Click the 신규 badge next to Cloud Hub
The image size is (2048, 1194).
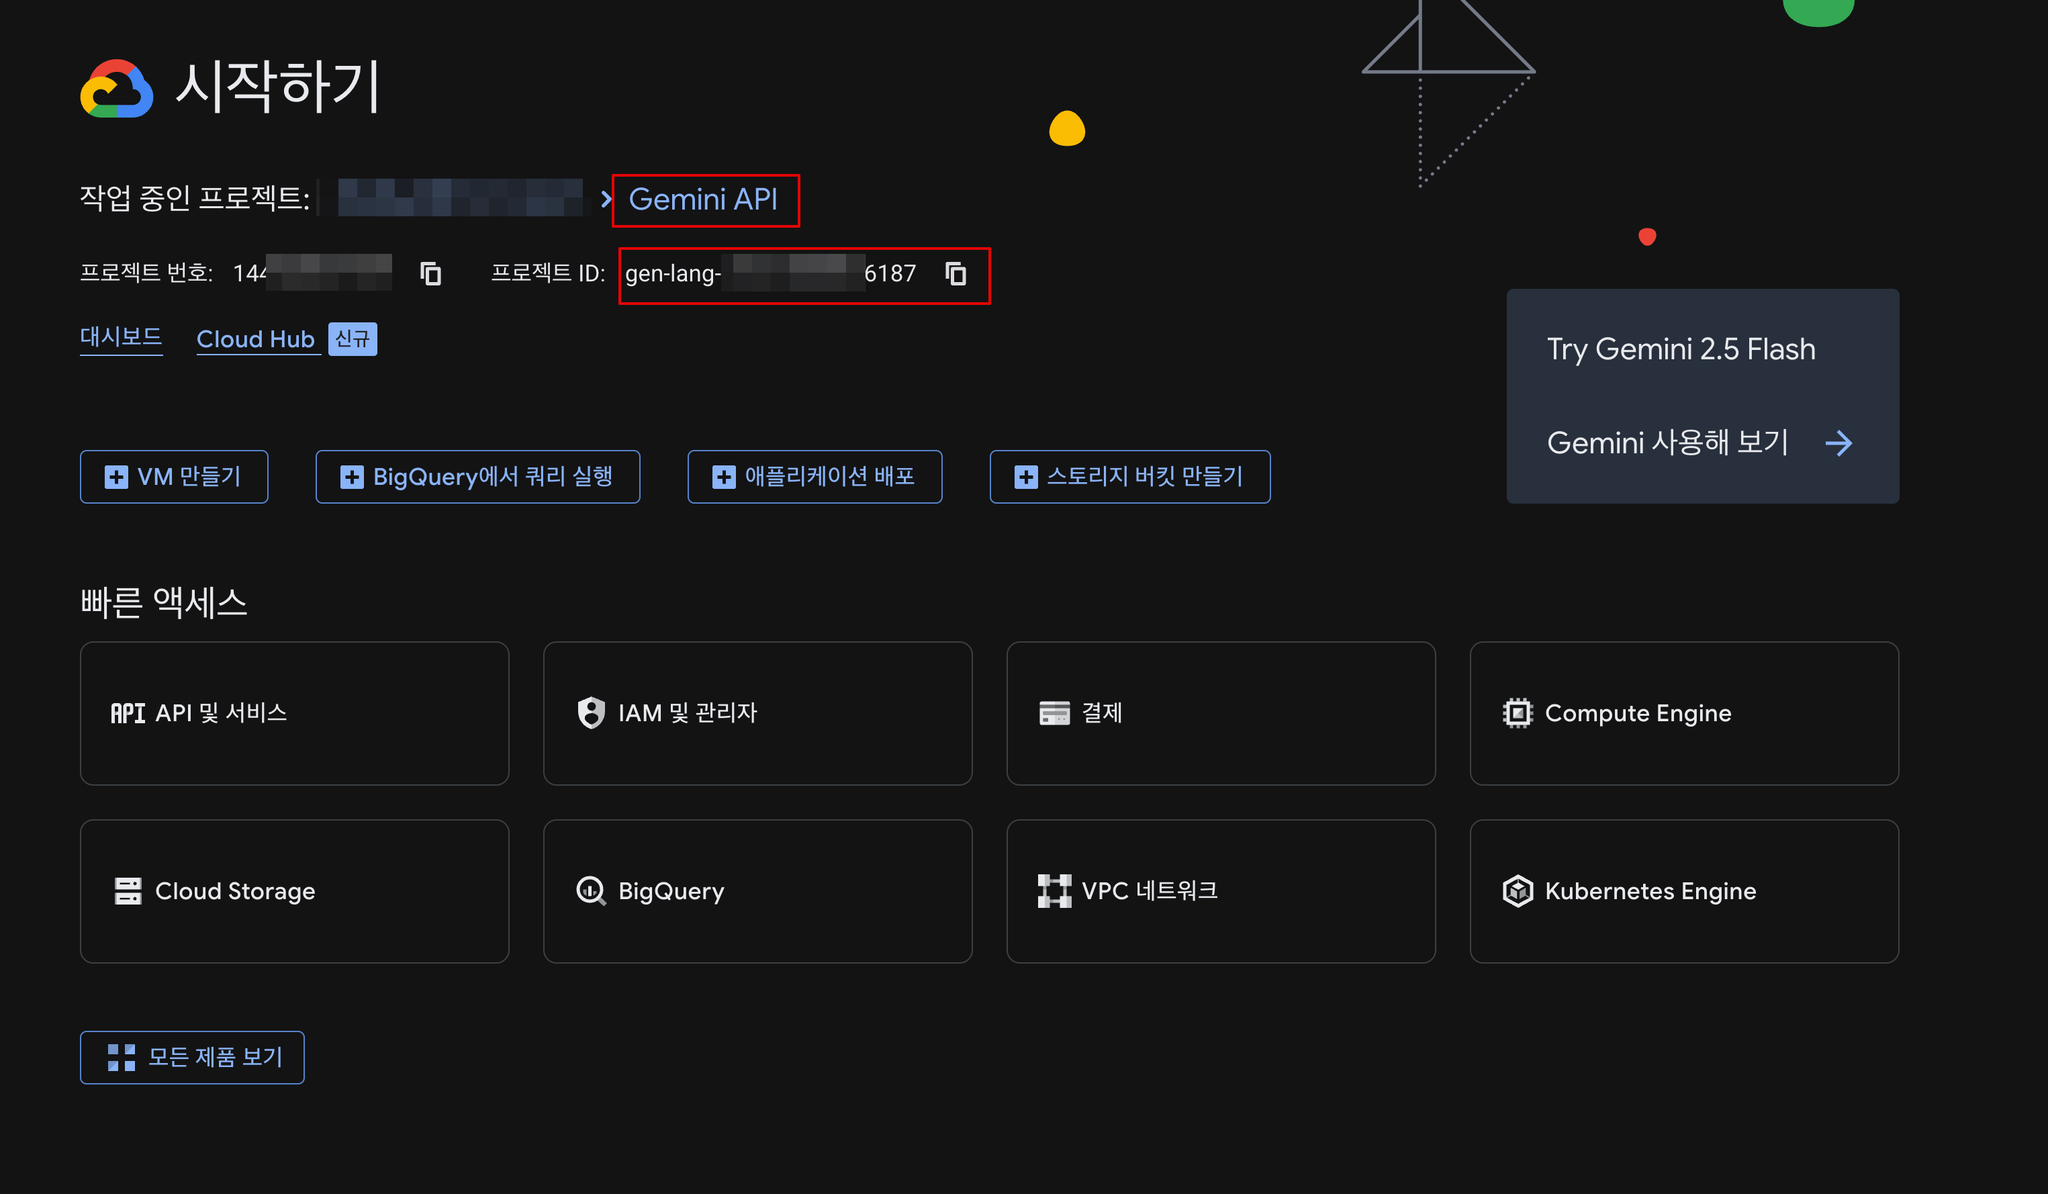coord(352,339)
